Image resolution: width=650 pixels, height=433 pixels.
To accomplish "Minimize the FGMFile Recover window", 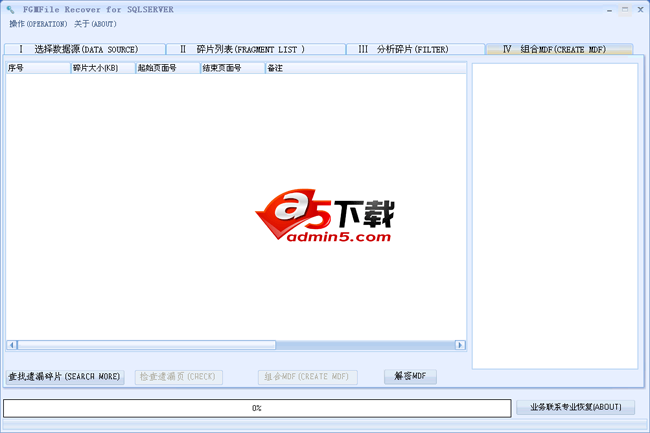I will click(x=609, y=10).
